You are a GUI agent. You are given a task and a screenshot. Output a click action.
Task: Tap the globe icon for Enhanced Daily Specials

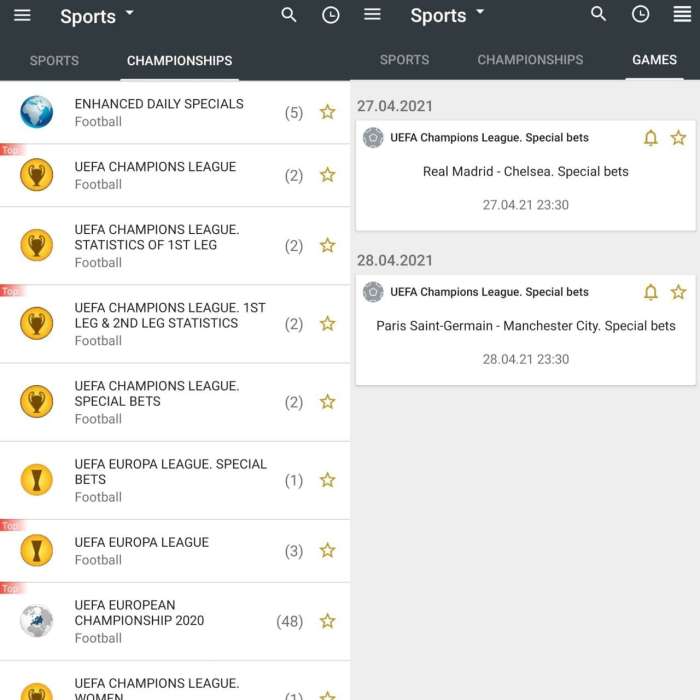[37, 112]
